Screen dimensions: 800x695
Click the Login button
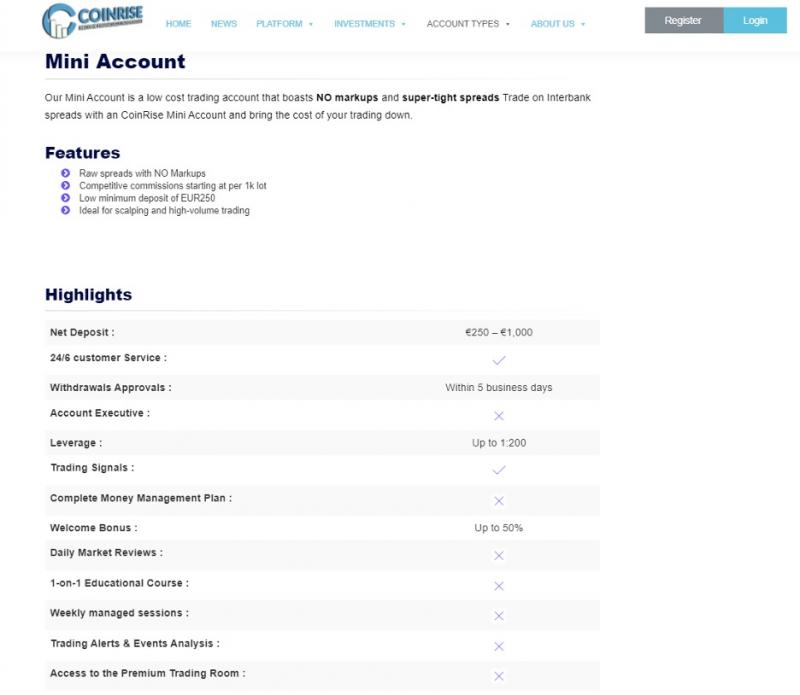(x=755, y=20)
